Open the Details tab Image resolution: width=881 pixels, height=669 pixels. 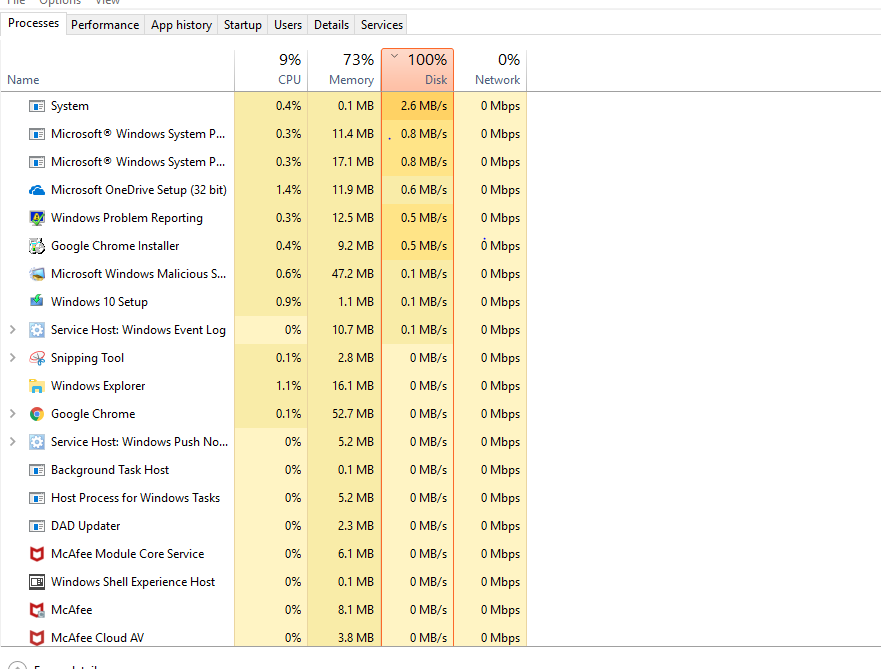[x=331, y=25]
